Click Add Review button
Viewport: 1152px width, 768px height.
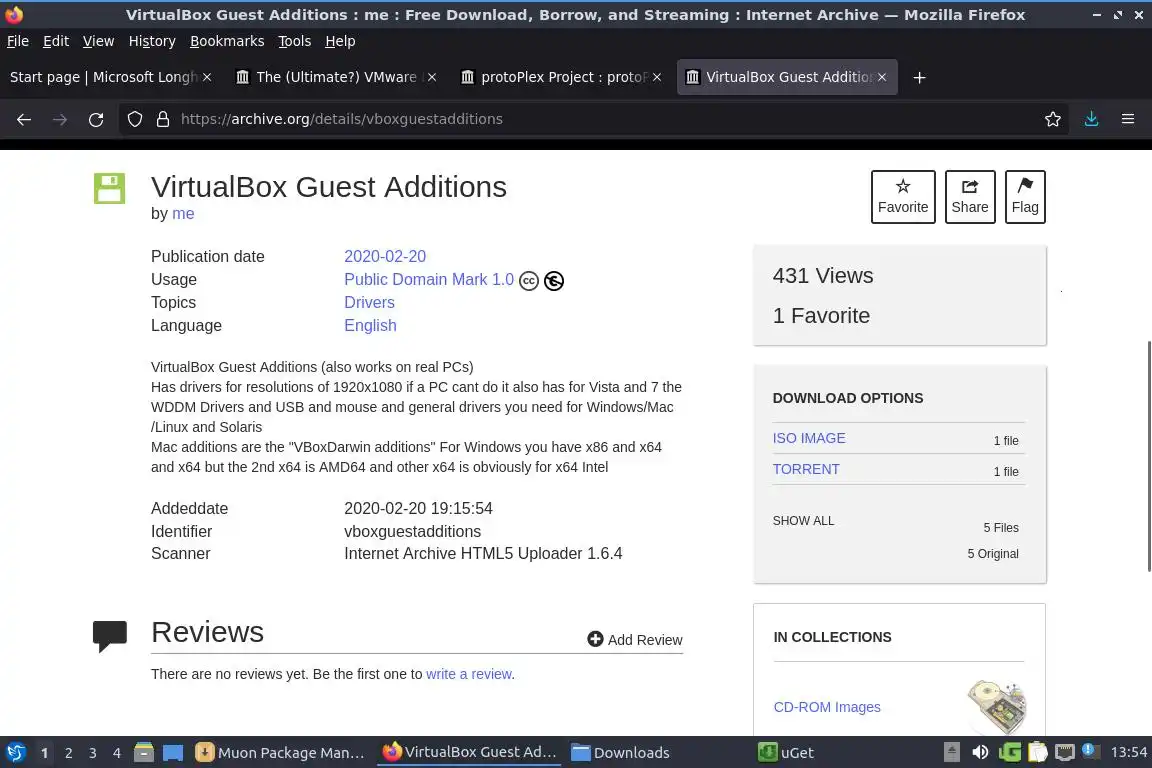[x=635, y=639]
